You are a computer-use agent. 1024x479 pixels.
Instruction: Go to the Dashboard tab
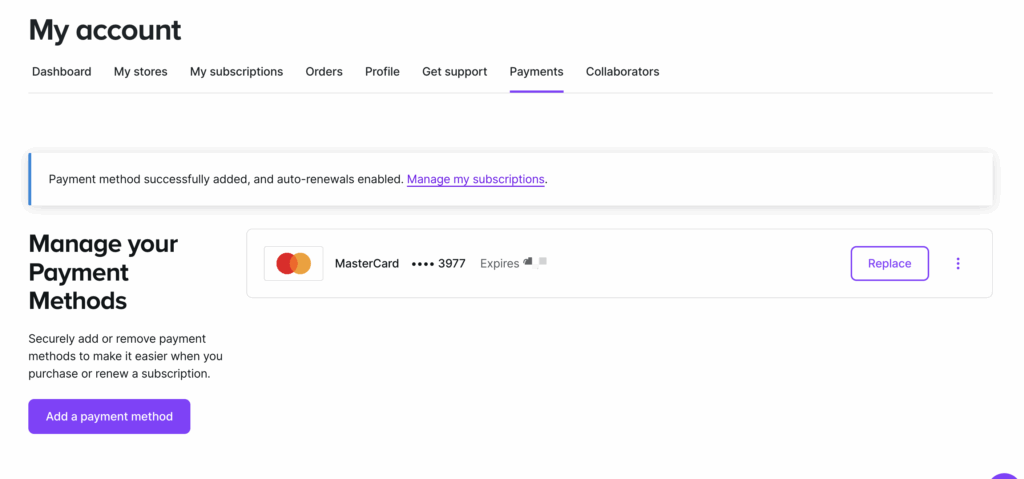(x=61, y=72)
